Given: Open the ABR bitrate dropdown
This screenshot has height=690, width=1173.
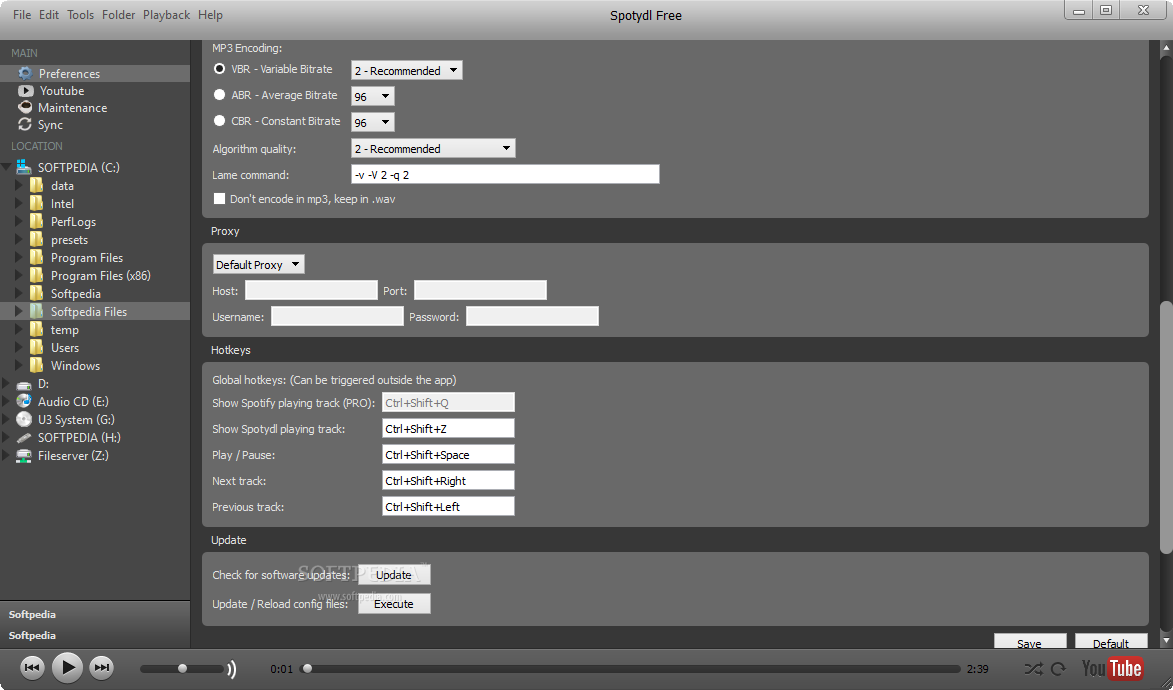Looking at the screenshot, I should tap(373, 97).
